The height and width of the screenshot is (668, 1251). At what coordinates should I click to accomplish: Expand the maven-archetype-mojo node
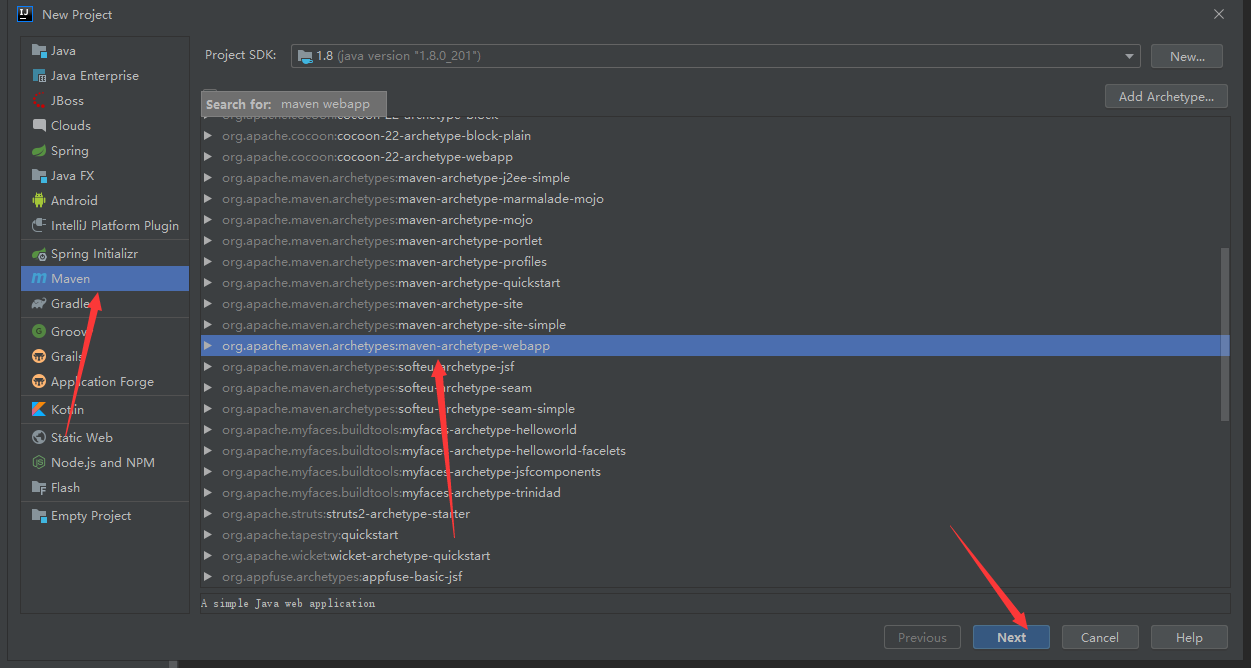[208, 220]
